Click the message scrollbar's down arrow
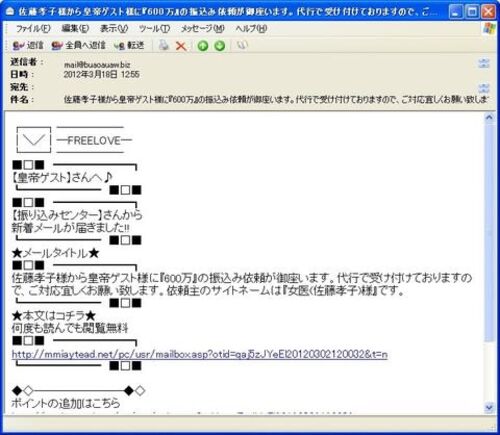This screenshot has height=435, width=500. (489, 408)
